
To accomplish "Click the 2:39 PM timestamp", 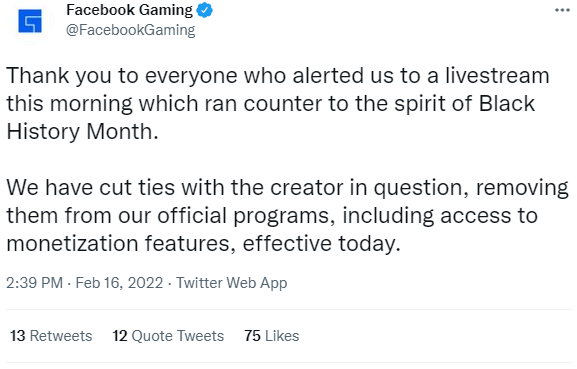I will tap(34, 283).
